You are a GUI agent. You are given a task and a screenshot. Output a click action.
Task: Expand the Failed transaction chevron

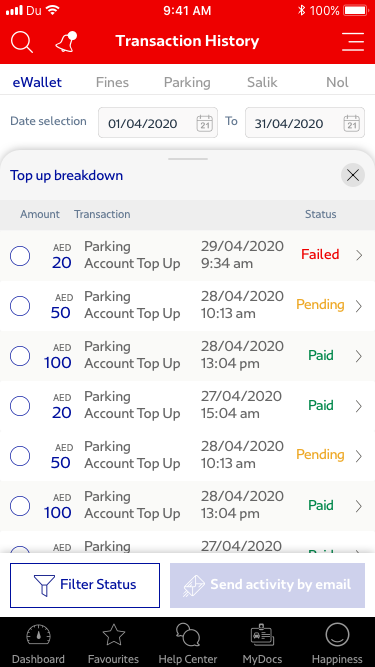[x=359, y=255]
